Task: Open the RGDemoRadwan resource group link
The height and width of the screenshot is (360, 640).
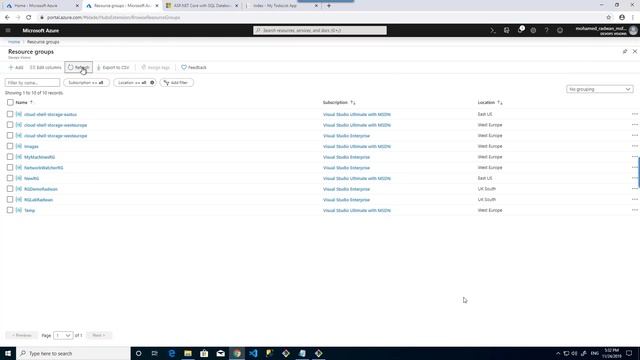Action: tap(40, 189)
